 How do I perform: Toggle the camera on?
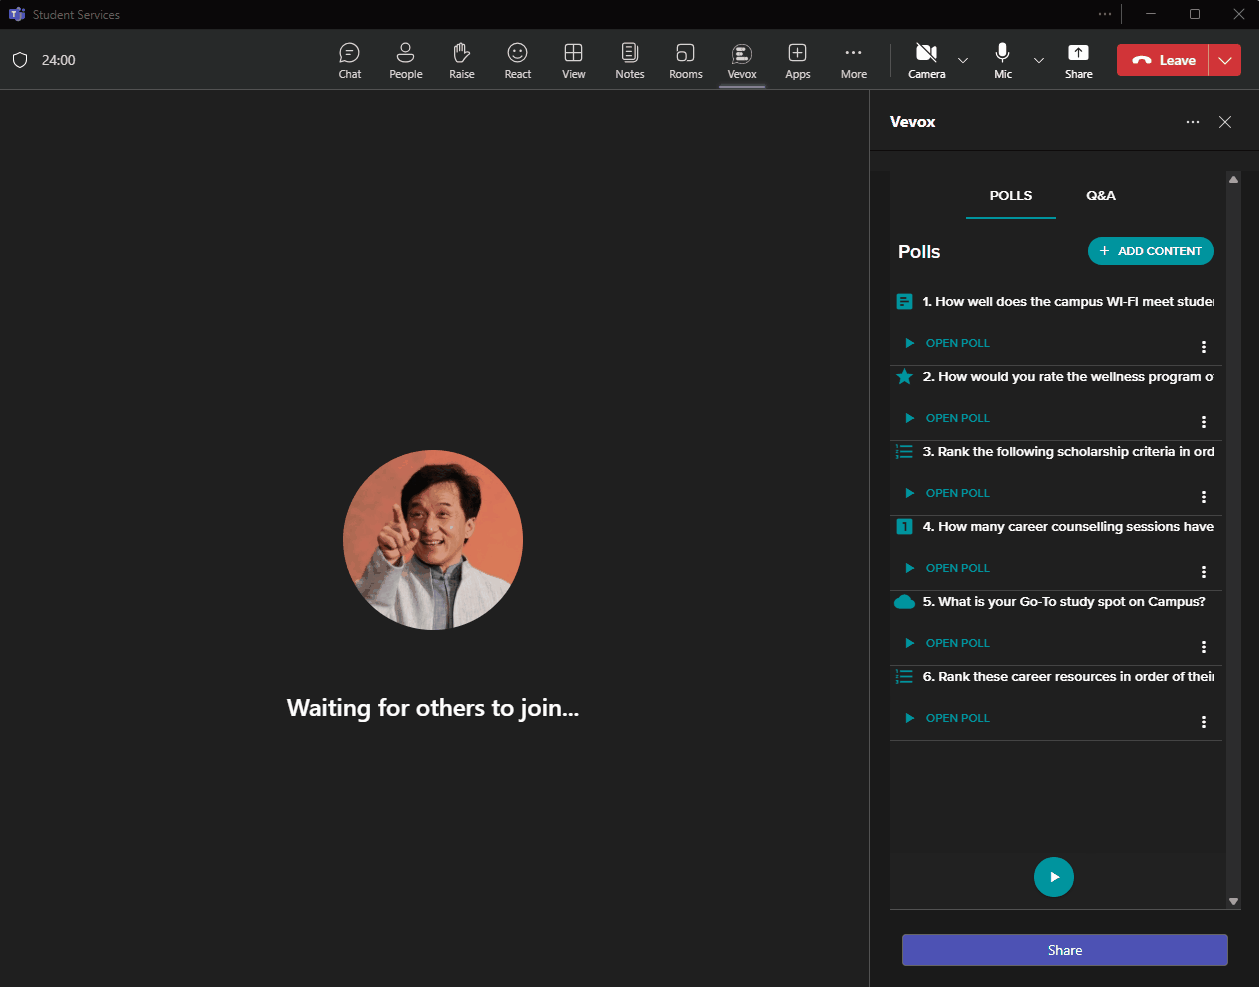[x=926, y=60]
